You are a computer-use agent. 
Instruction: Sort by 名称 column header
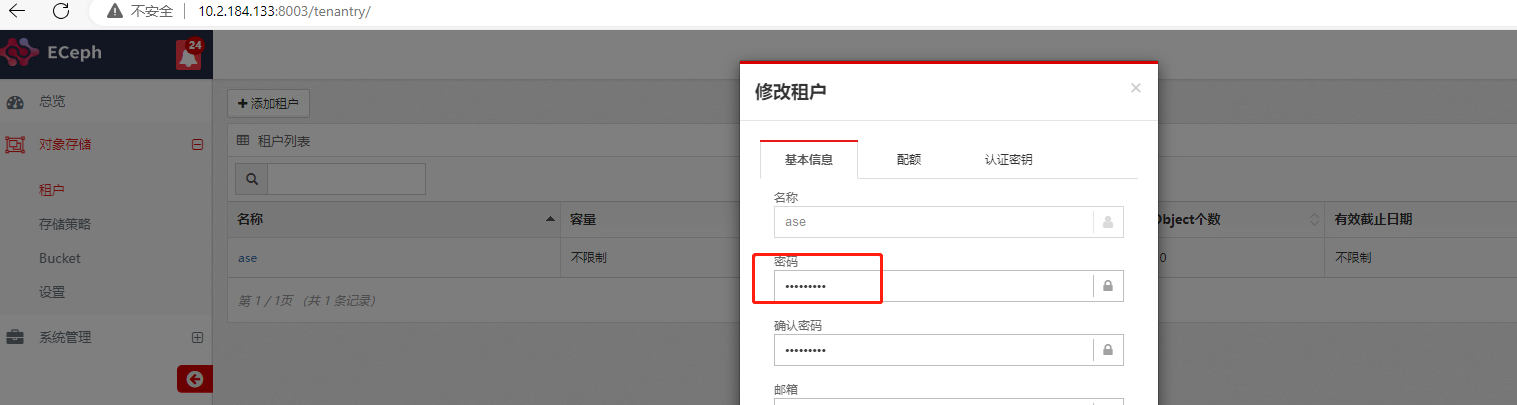click(395, 219)
